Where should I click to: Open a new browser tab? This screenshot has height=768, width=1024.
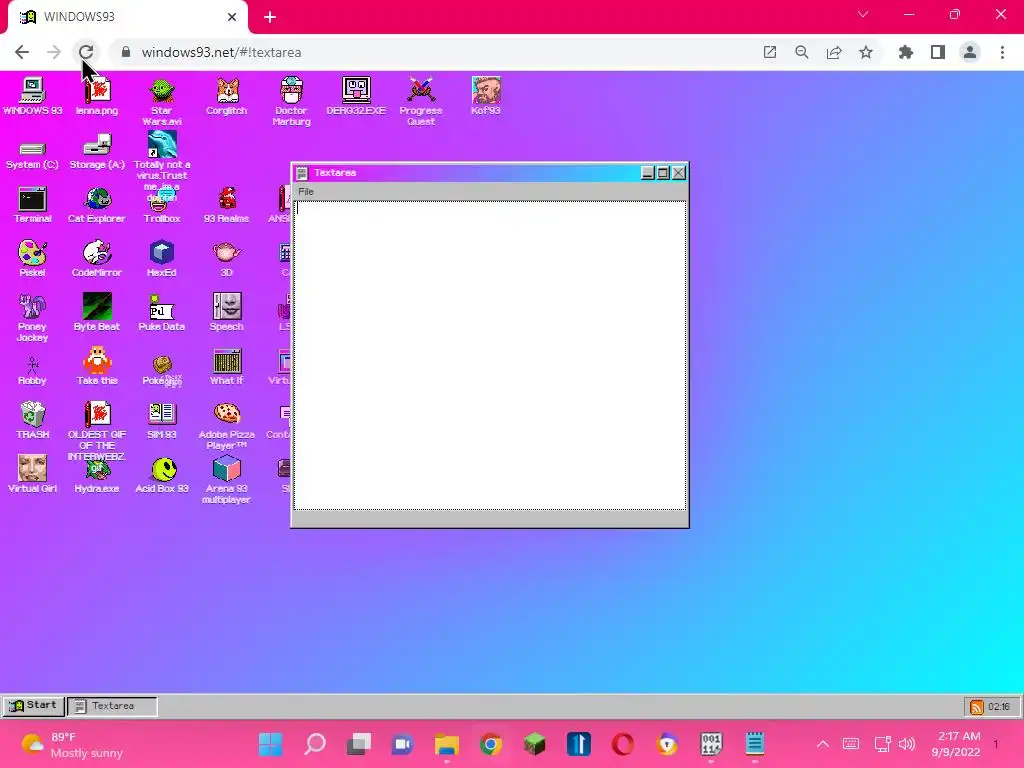(270, 17)
